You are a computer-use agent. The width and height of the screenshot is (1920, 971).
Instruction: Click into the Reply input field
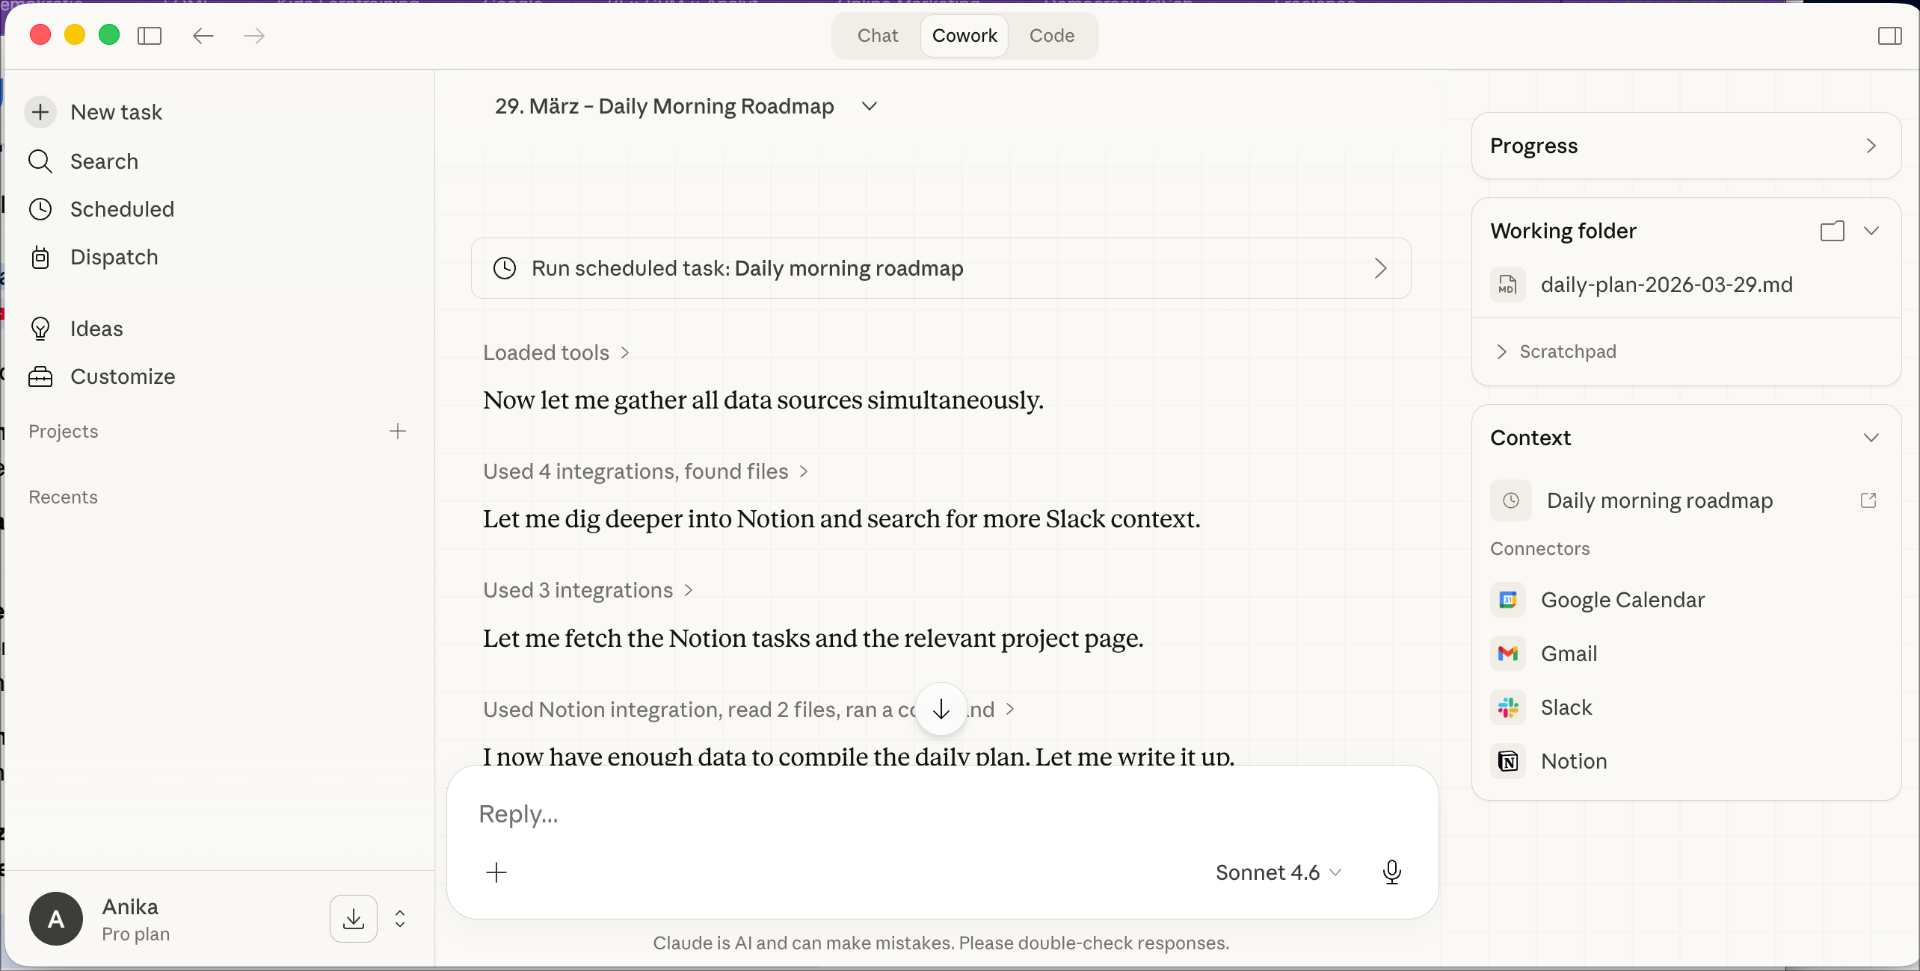point(941,814)
